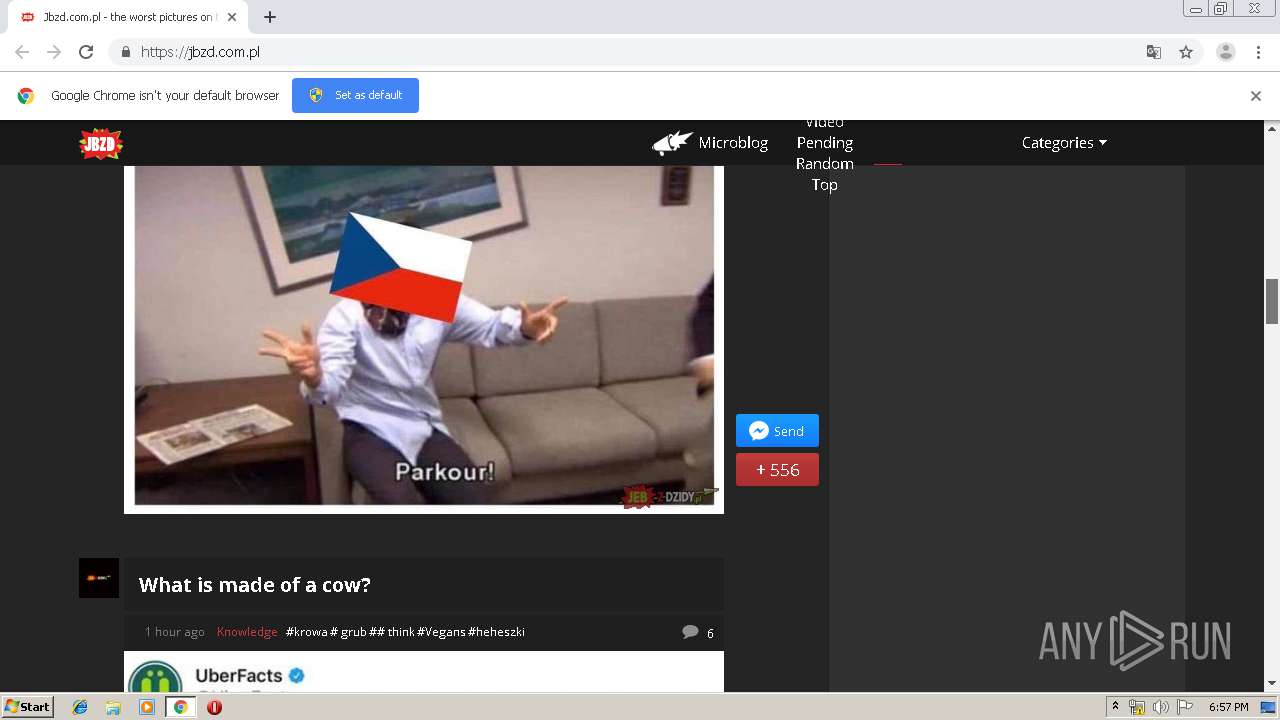Select the Top menu item
This screenshot has height=720, width=1280.
(x=824, y=185)
